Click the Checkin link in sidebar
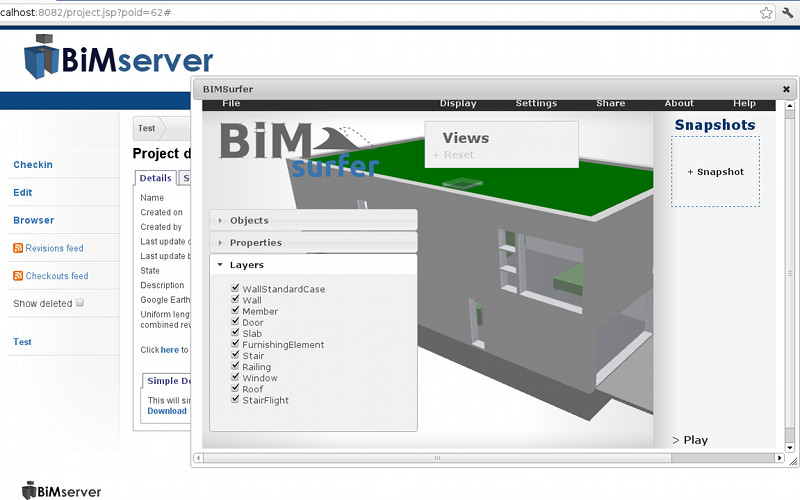 pyautogui.click(x=33, y=165)
